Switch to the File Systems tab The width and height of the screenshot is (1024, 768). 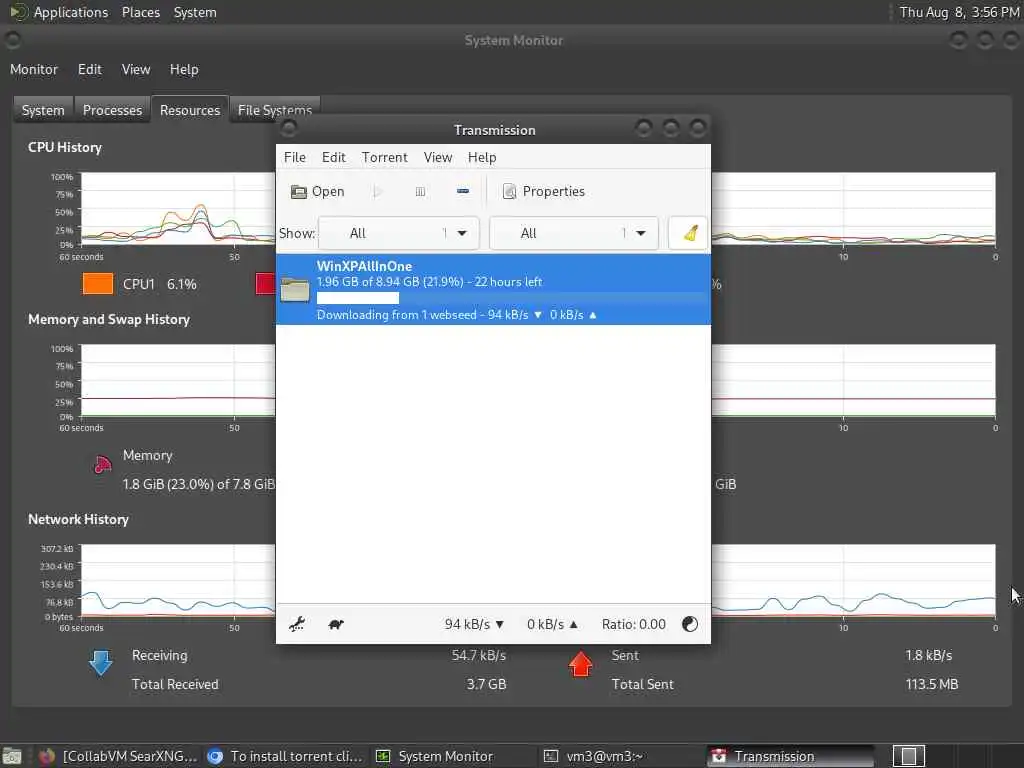[274, 110]
